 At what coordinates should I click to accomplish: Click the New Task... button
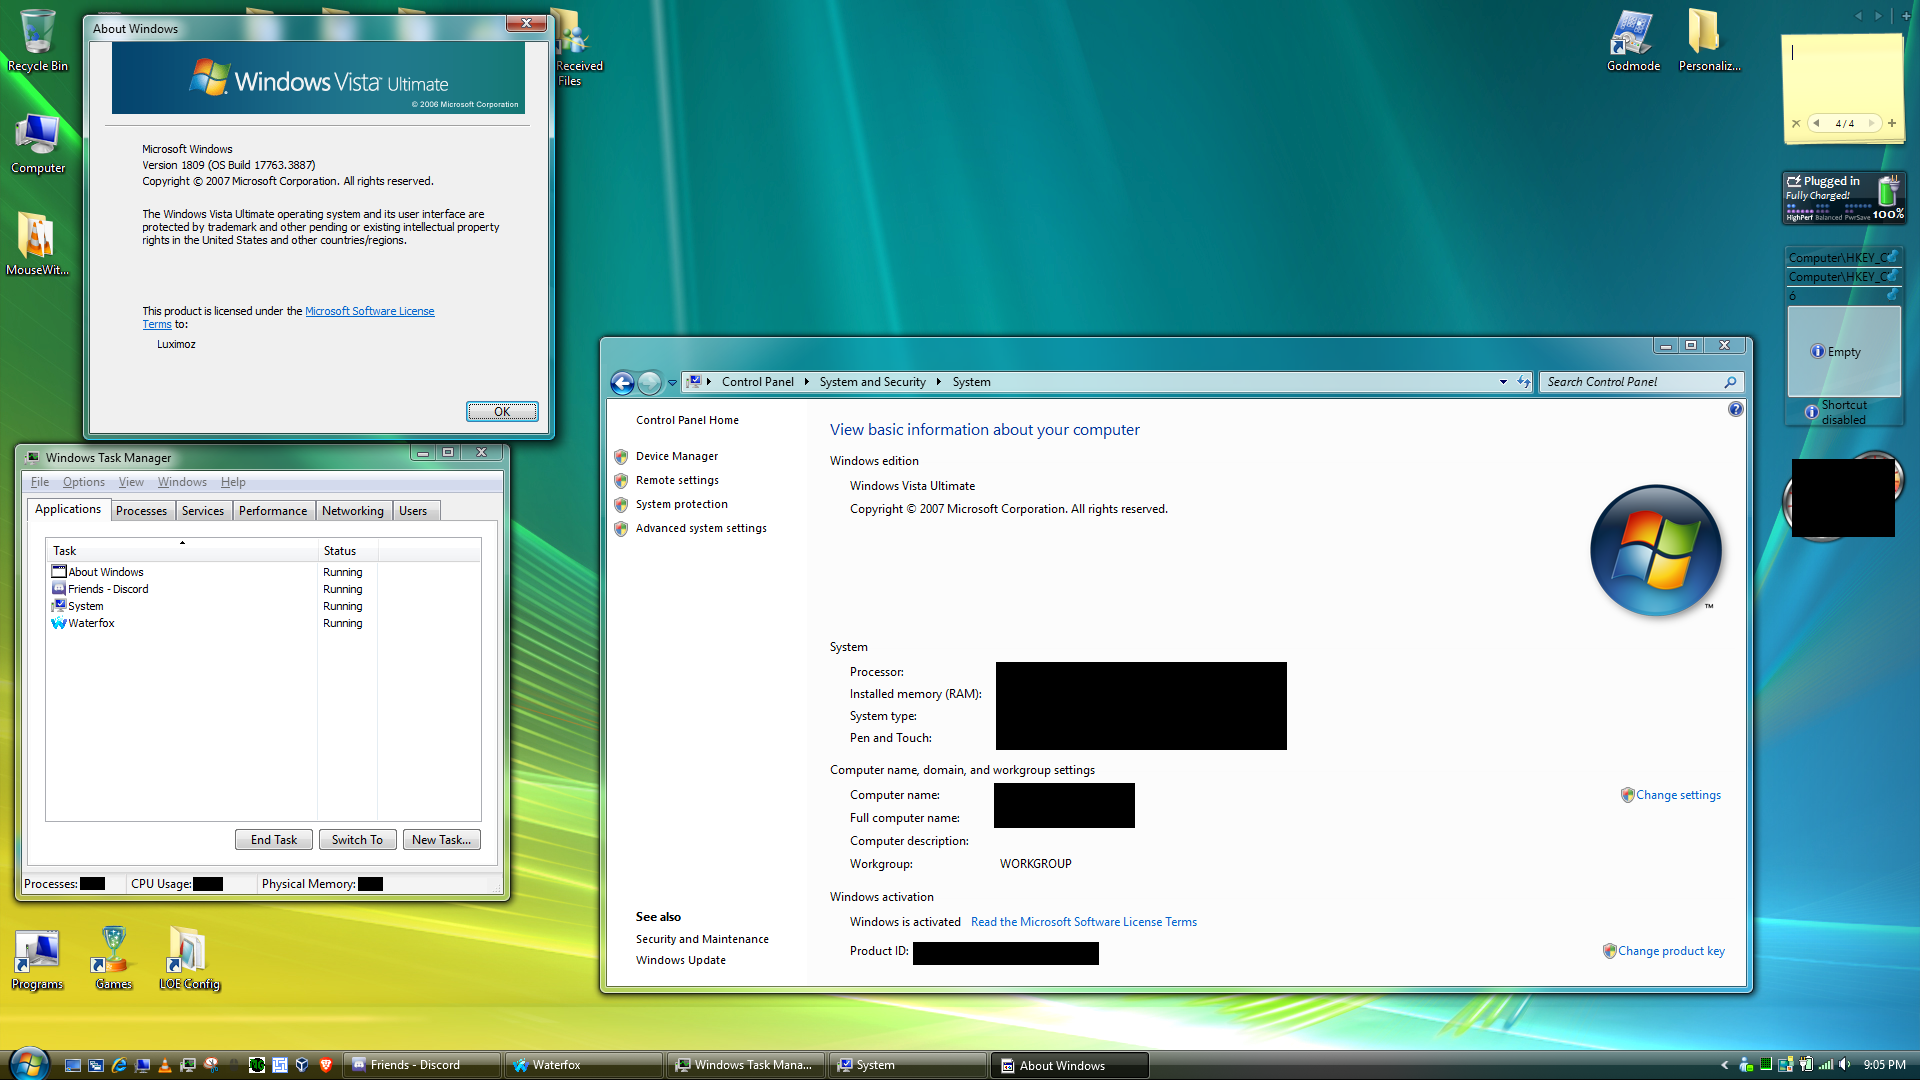click(442, 840)
